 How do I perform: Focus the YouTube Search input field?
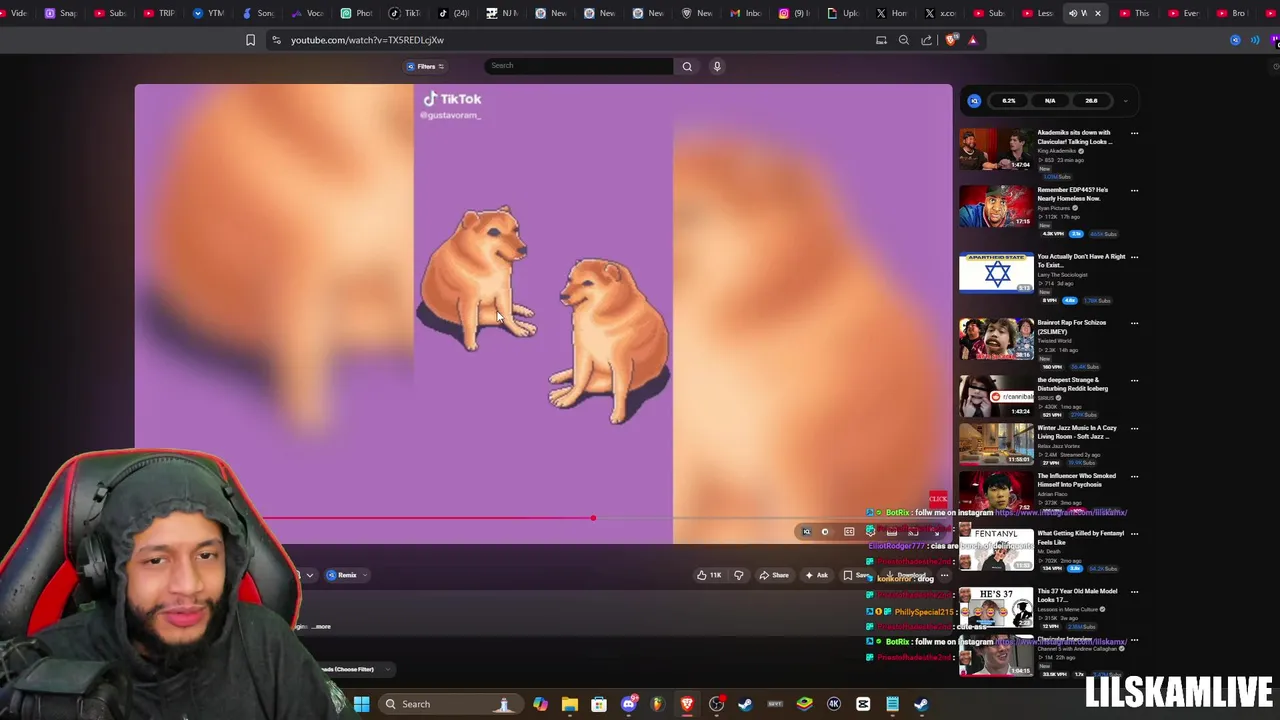579,66
